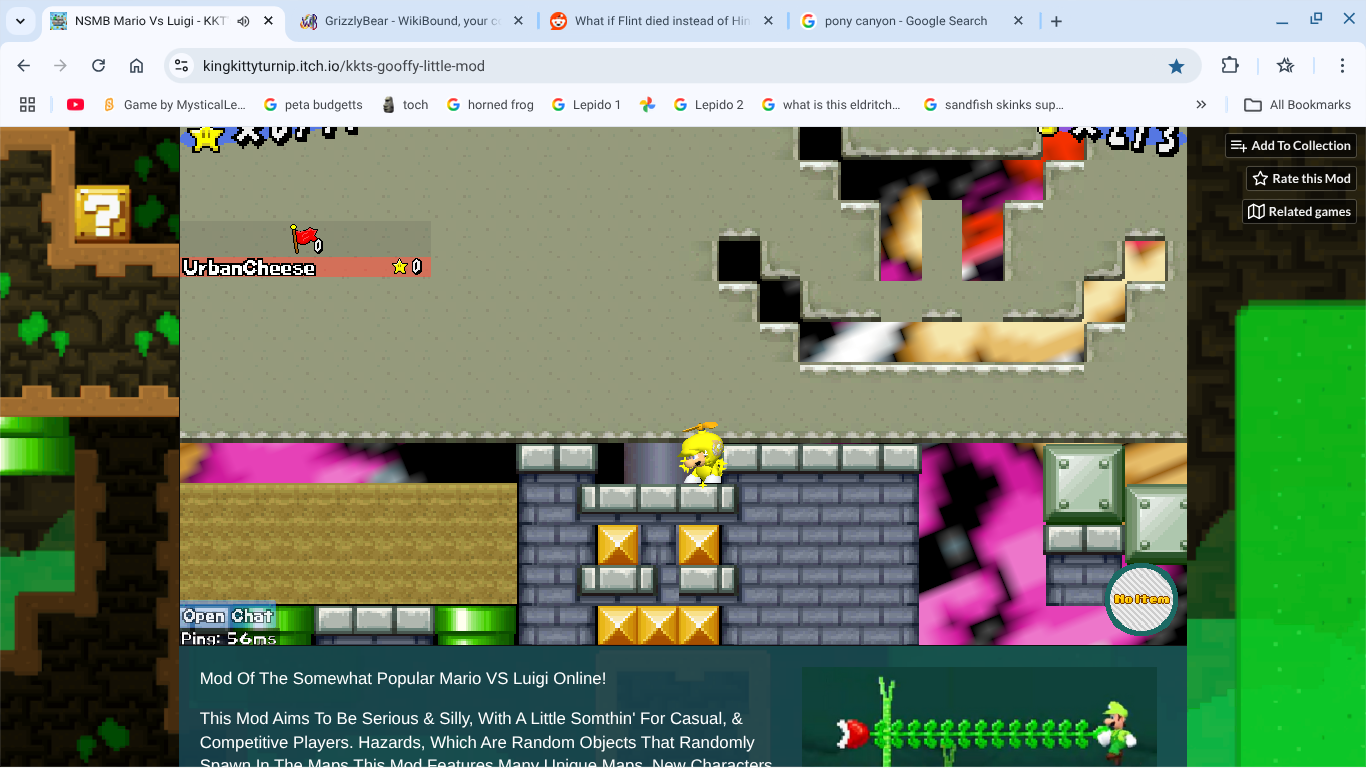Go to the browser home page

point(136,66)
